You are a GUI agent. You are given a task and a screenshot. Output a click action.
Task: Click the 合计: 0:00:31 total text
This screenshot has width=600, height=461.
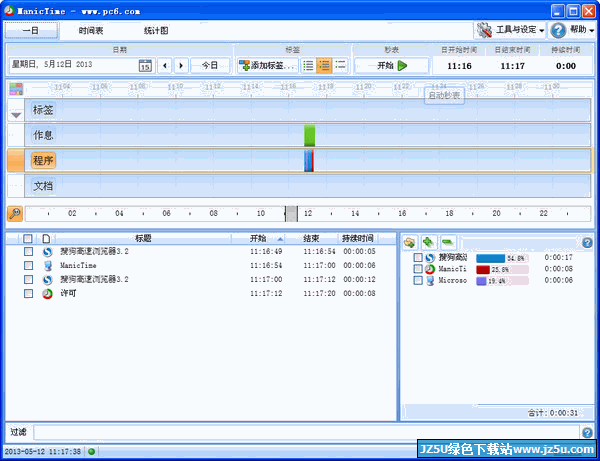tap(553, 413)
